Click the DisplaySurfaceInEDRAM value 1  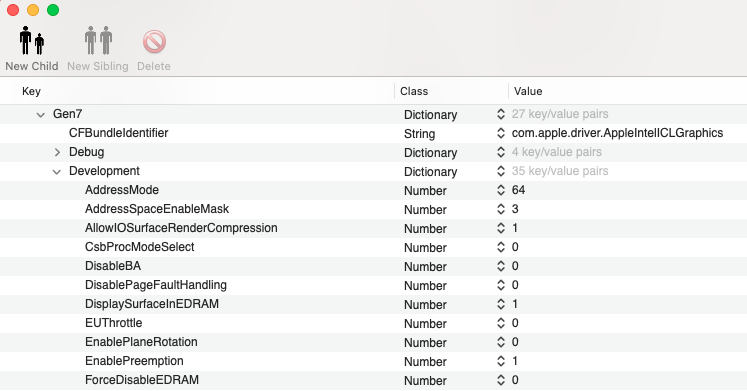click(x=515, y=304)
